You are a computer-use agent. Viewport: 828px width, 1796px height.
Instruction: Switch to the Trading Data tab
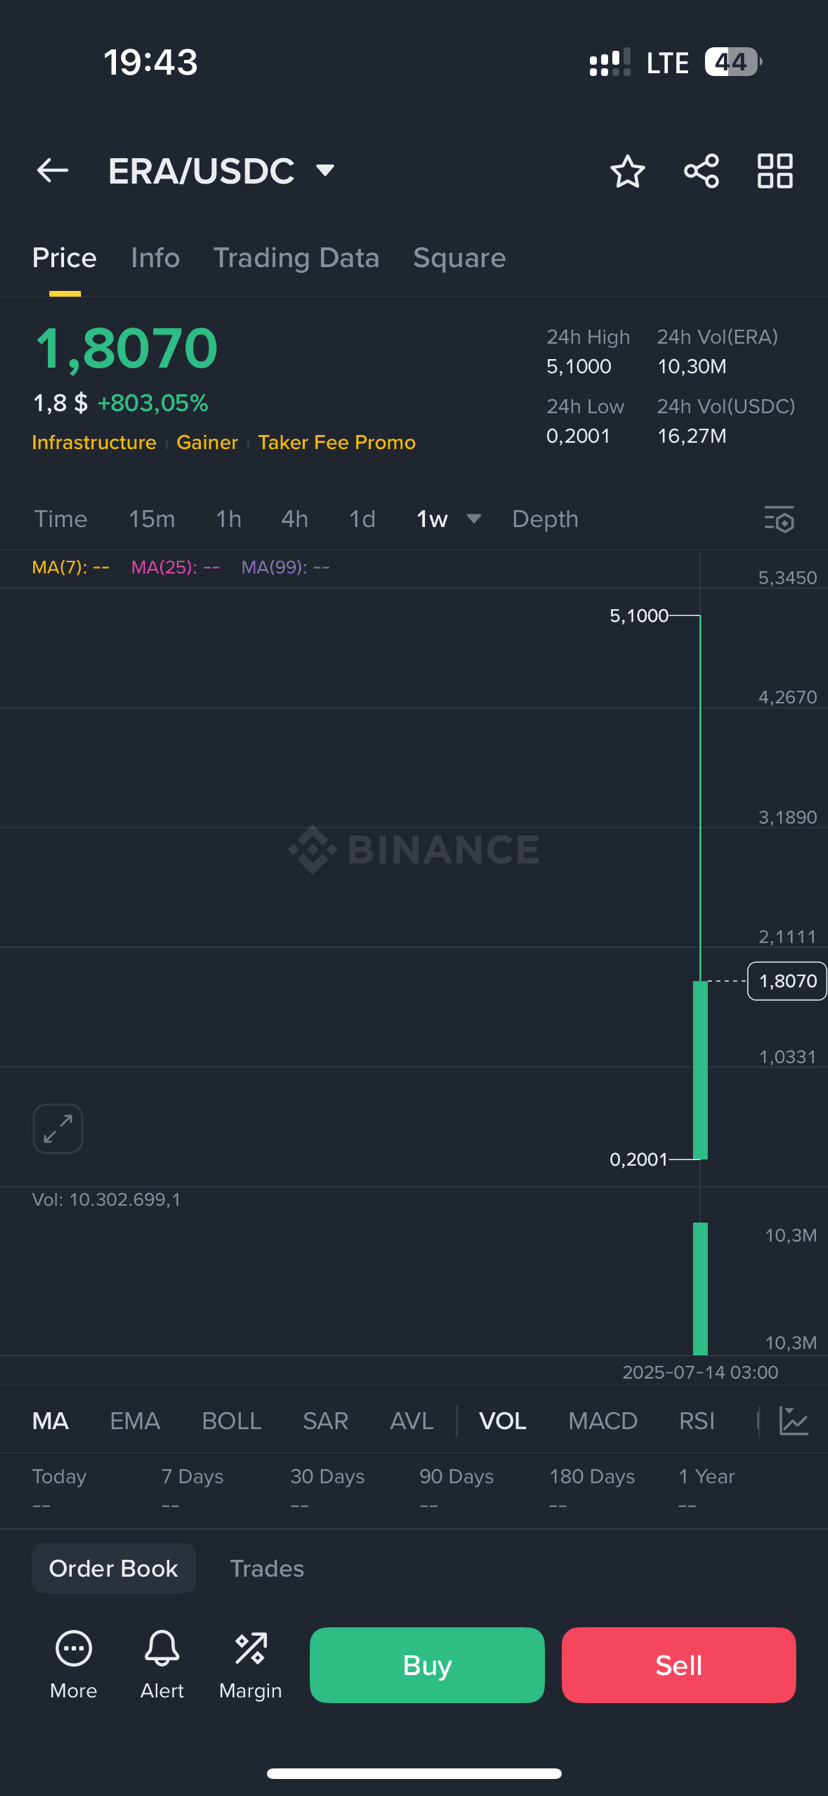point(296,258)
